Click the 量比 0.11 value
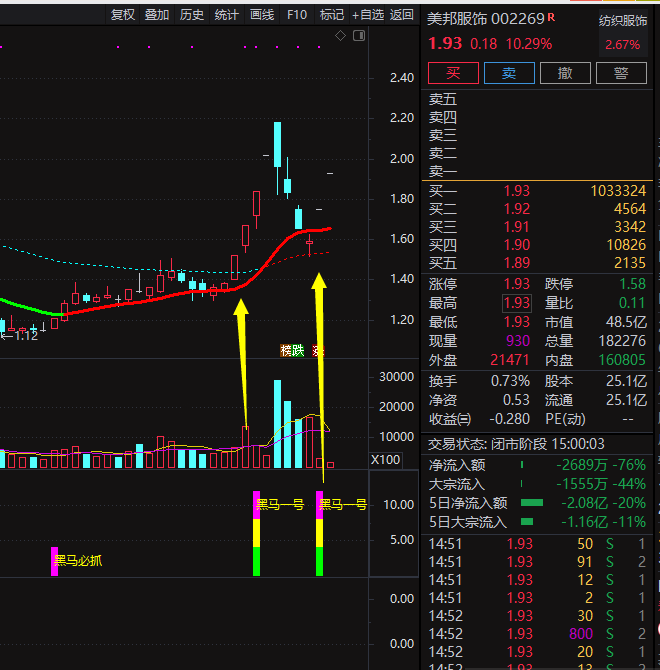Image resolution: width=660 pixels, height=670 pixels. (x=632, y=303)
